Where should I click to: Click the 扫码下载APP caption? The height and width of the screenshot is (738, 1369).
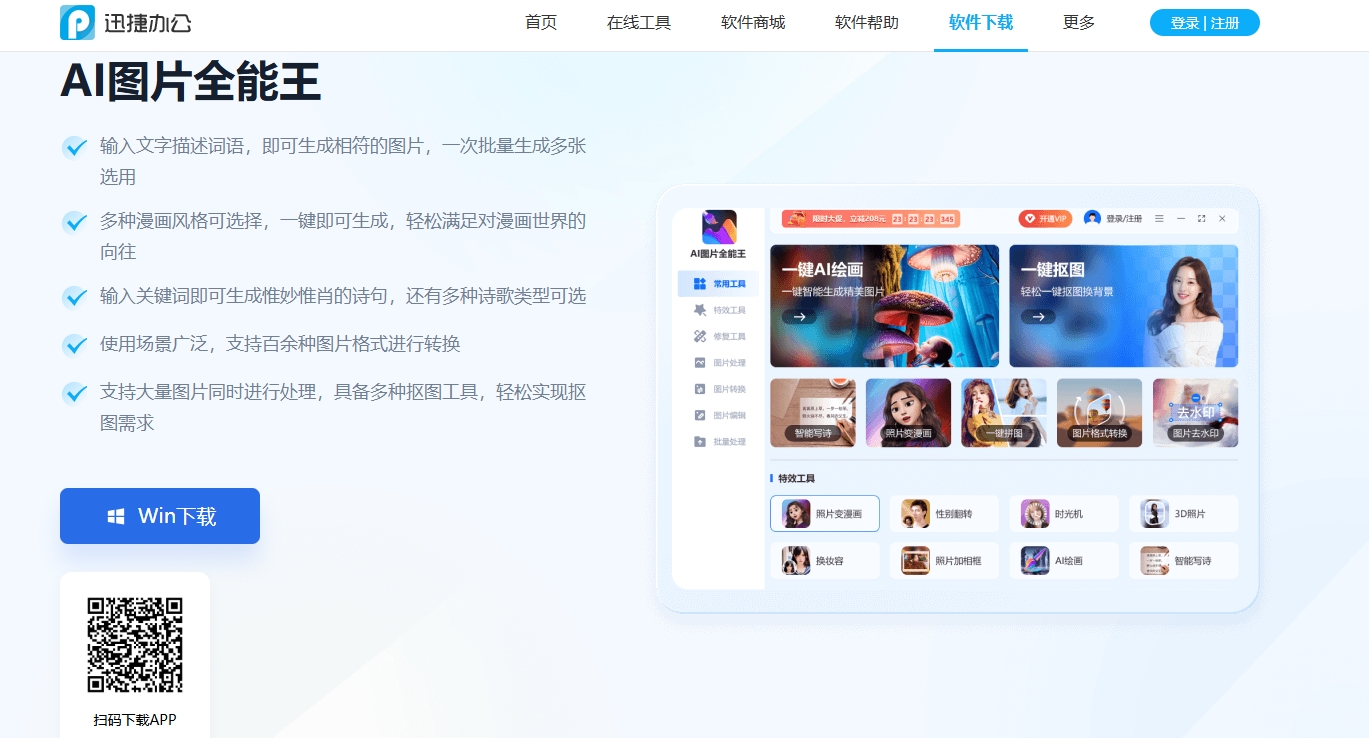[x=135, y=720]
